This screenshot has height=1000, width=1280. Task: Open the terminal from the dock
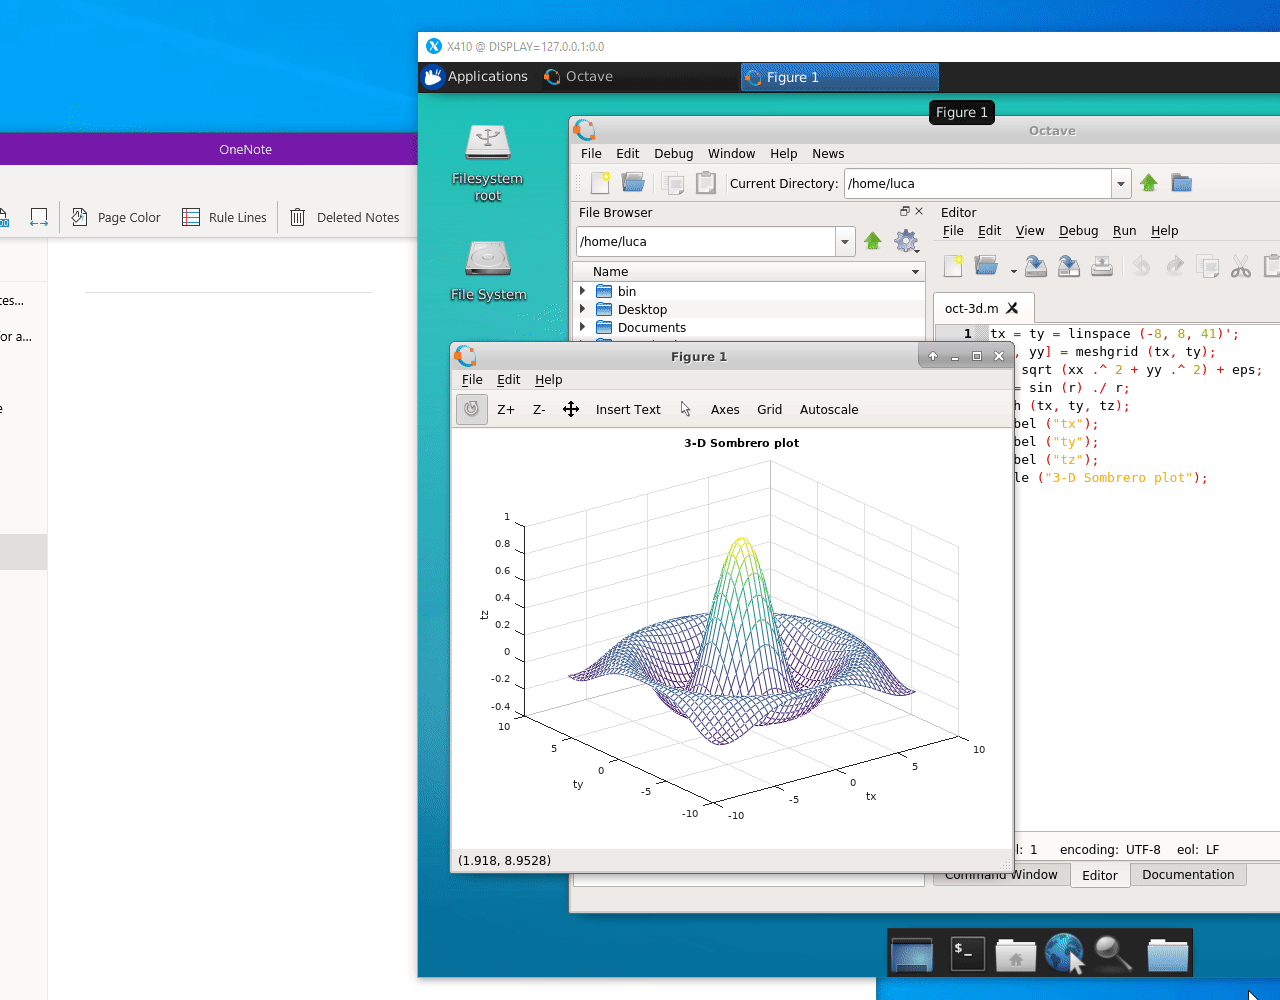pyautogui.click(x=966, y=954)
